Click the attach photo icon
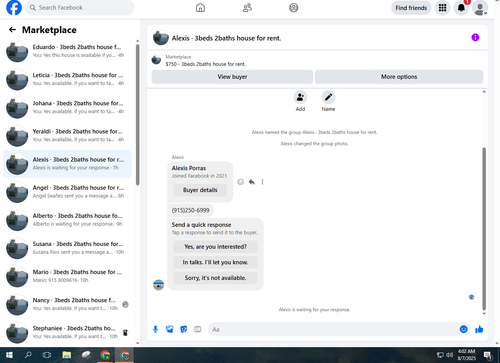Image resolution: width=500 pixels, height=363 pixels. point(170,329)
